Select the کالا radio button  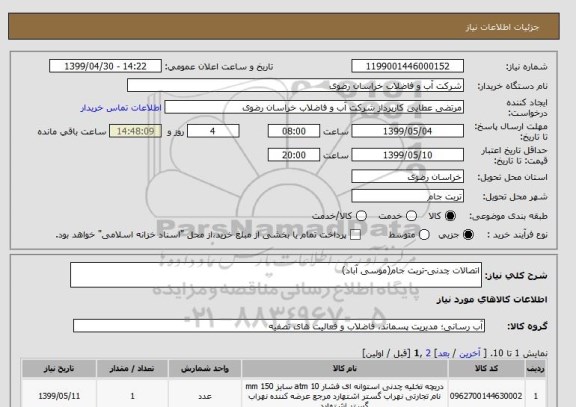point(450,216)
